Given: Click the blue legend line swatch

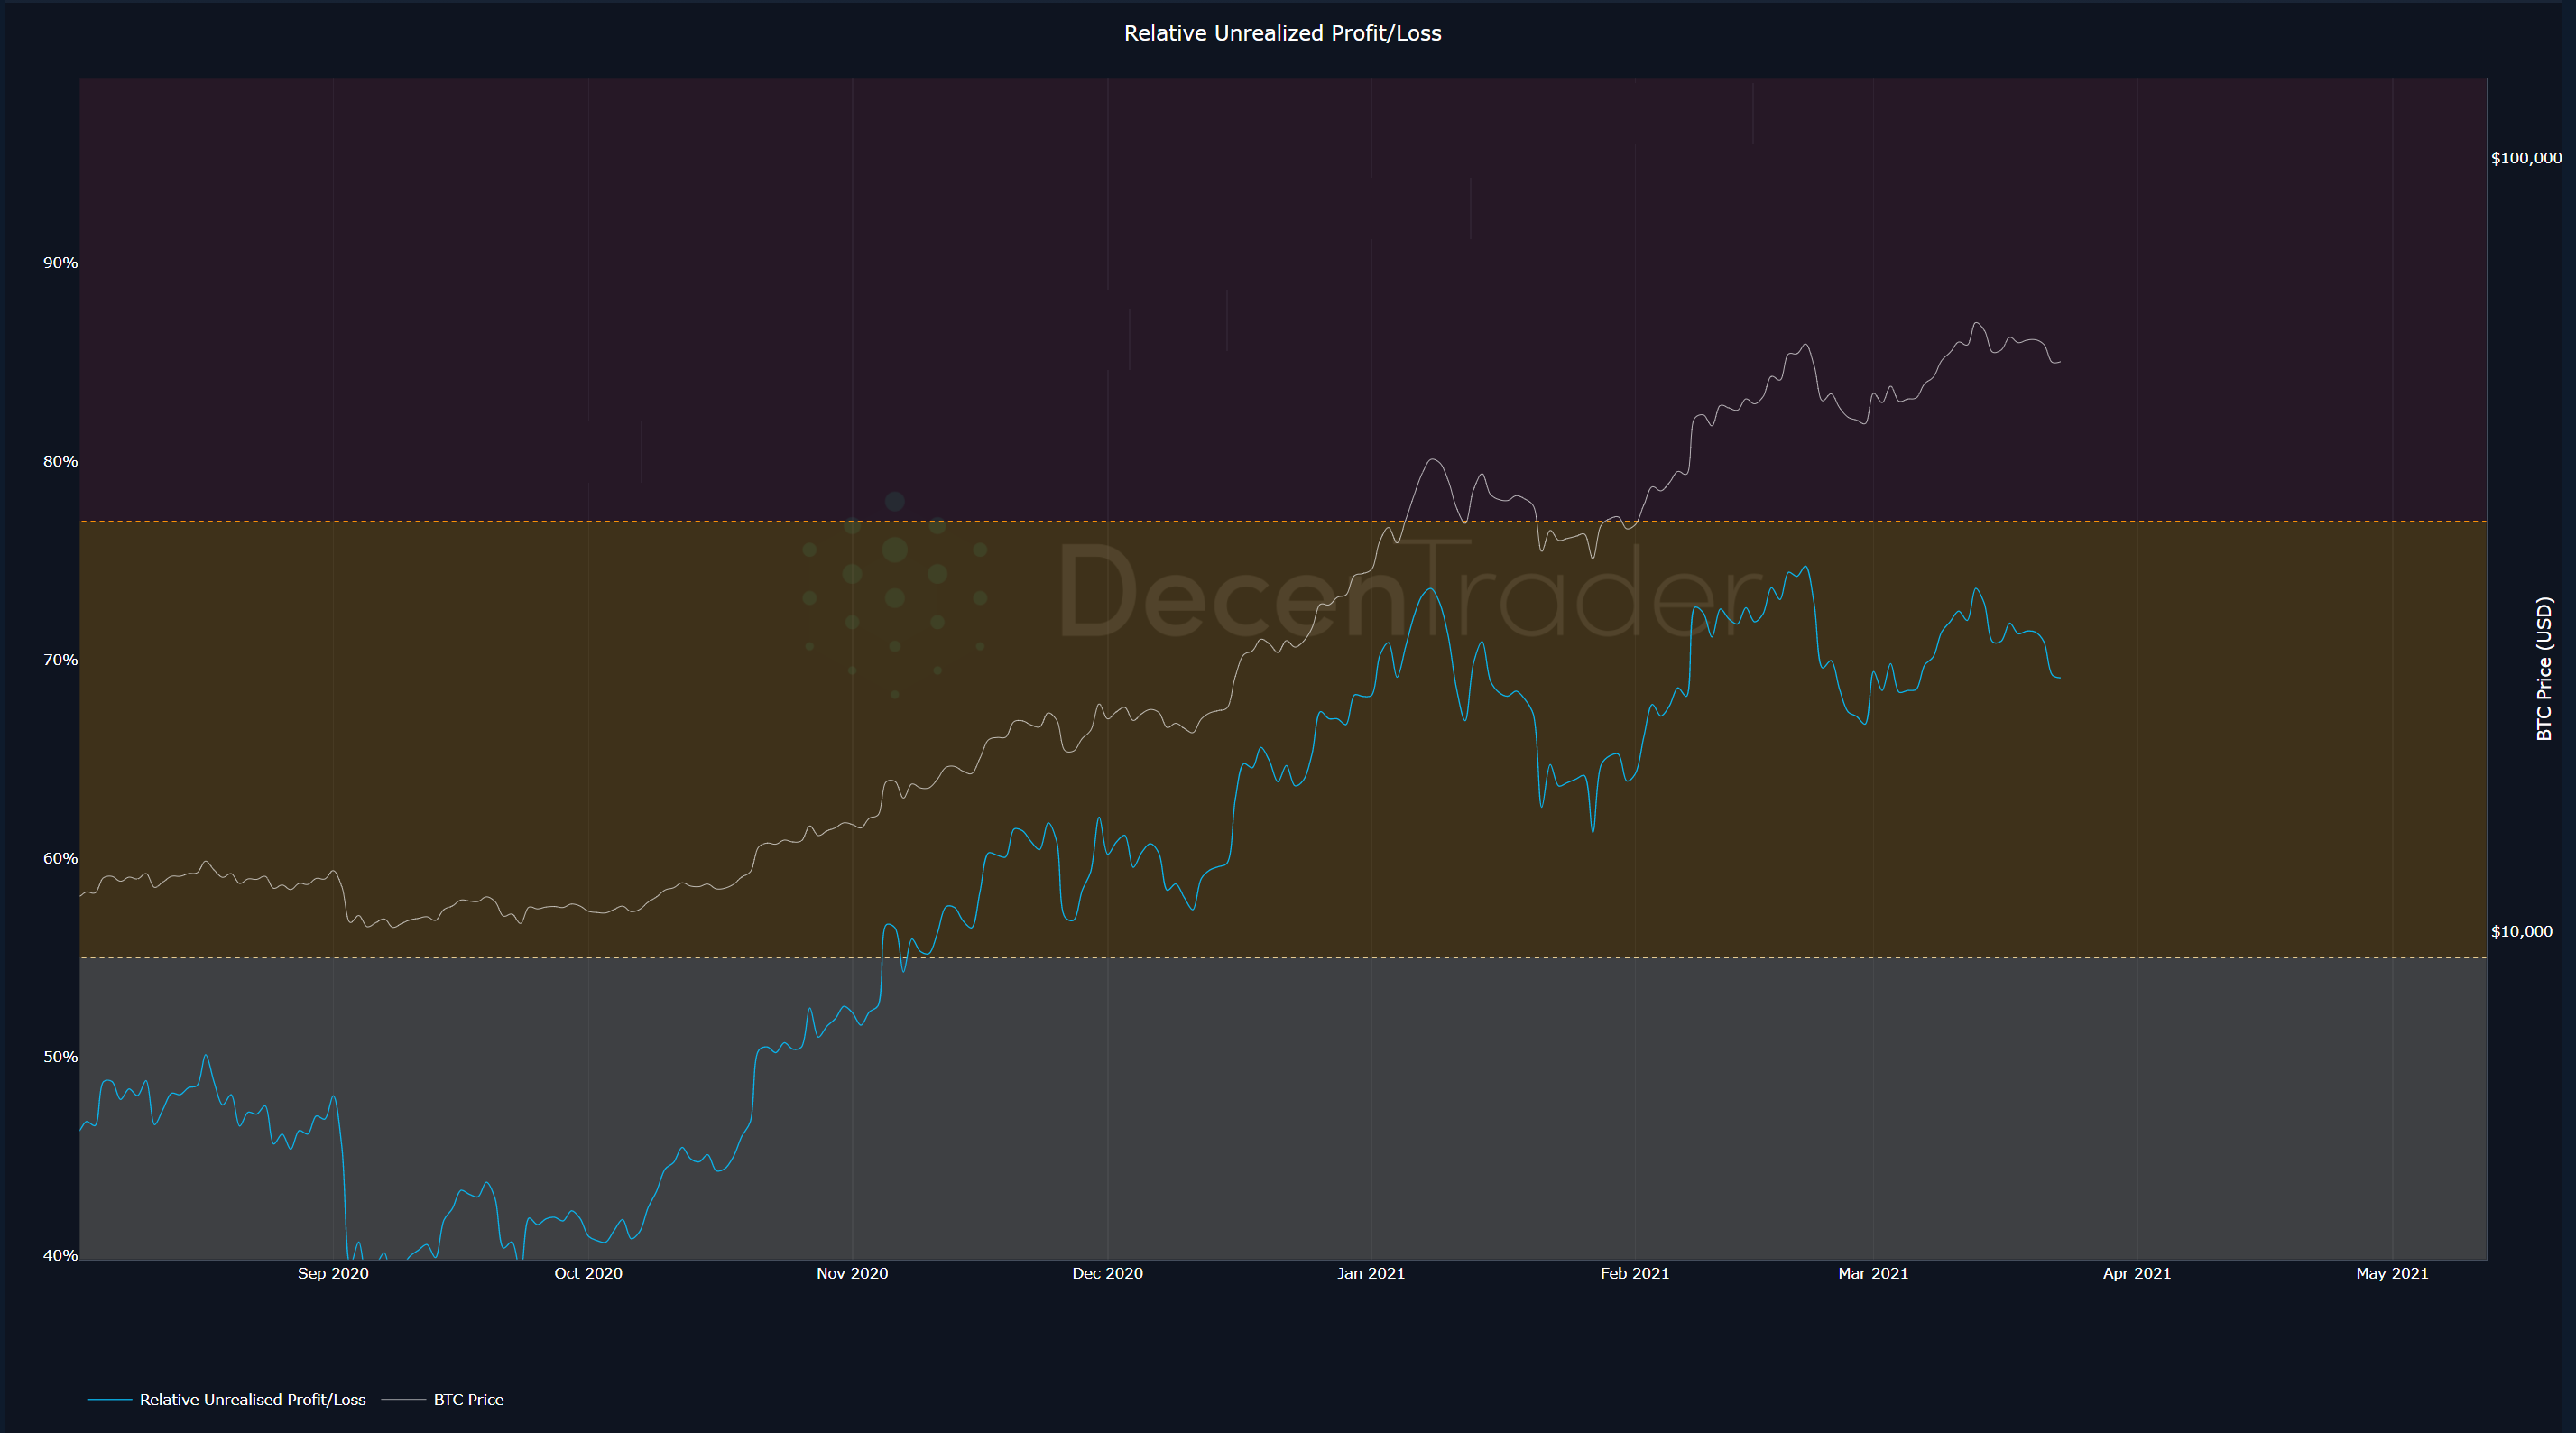Looking at the screenshot, I should pos(109,1399).
